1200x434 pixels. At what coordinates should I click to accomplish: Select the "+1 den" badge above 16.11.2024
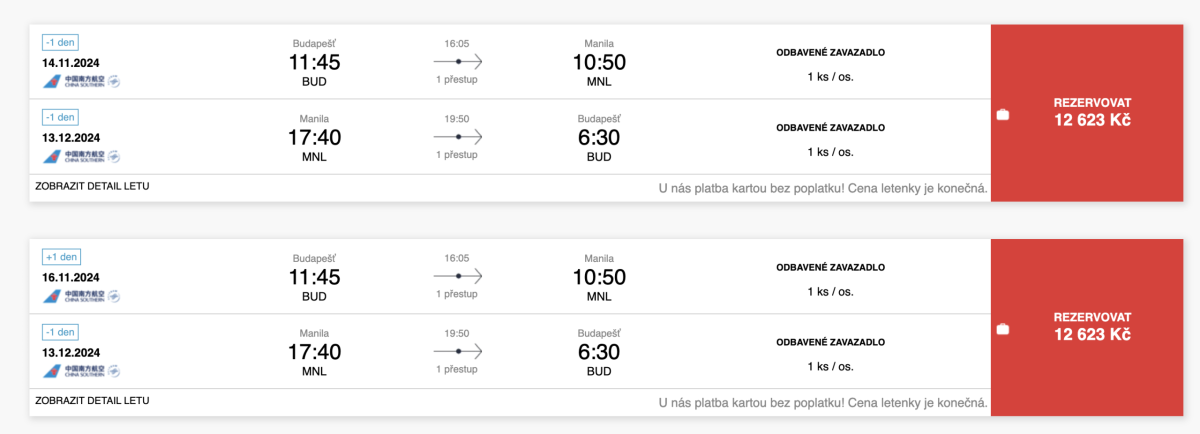60,257
